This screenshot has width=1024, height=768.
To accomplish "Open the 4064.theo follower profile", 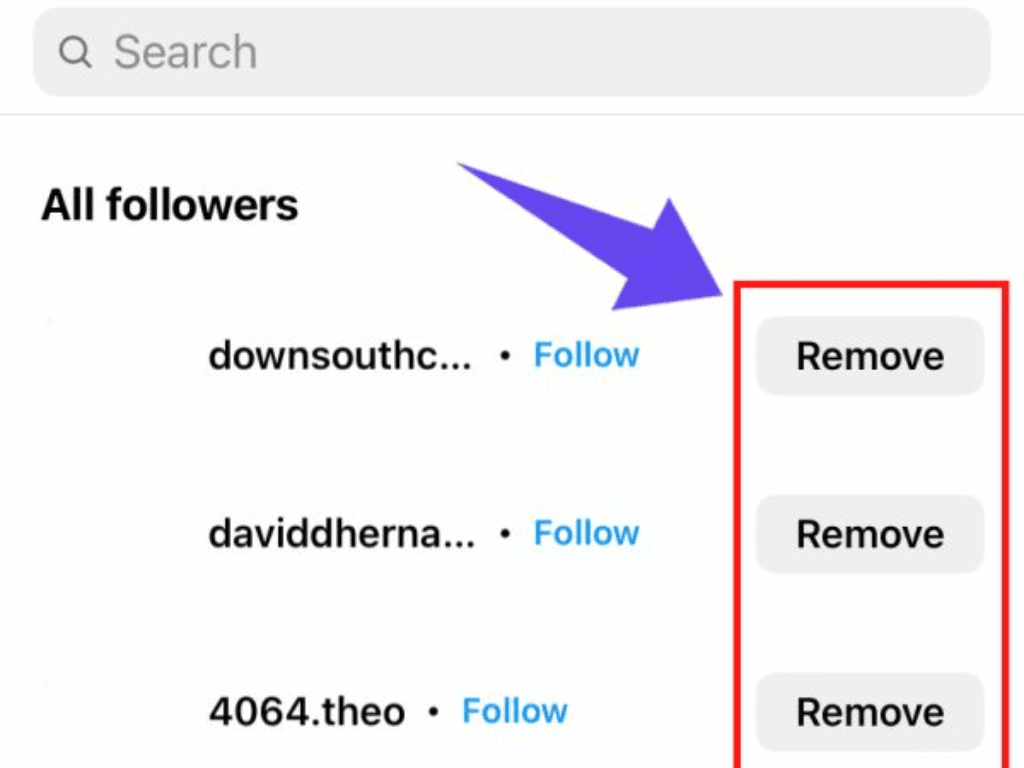I will (307, 712).
